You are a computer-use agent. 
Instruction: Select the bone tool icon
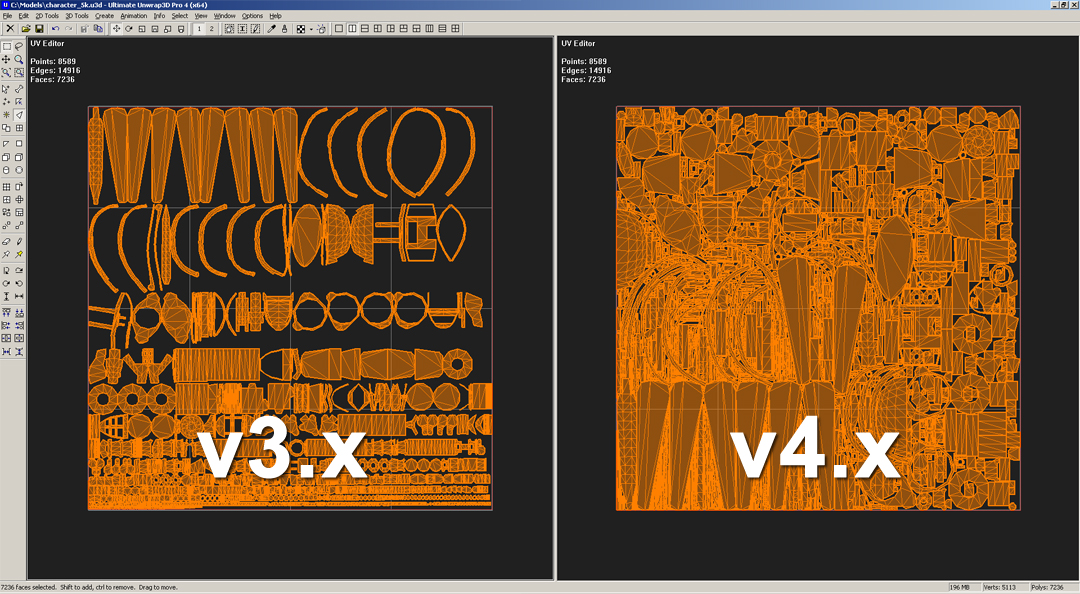[x=19, y=89]
